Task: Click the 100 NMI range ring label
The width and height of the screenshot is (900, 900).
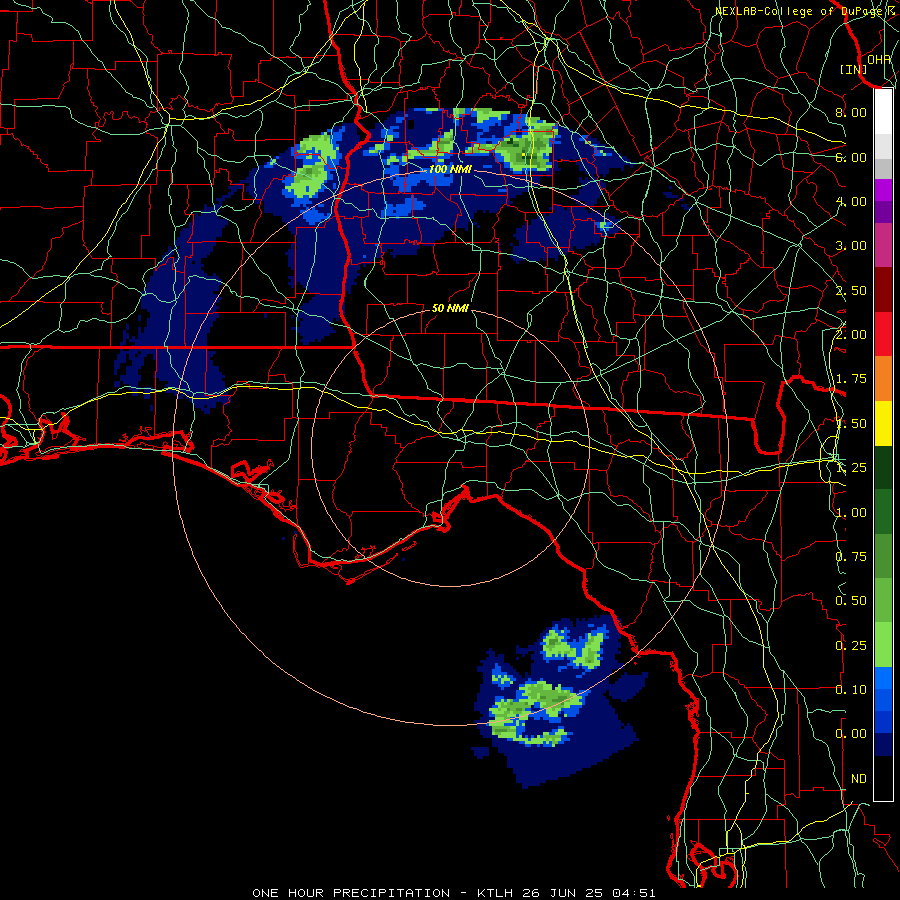Action: [450, 169]
